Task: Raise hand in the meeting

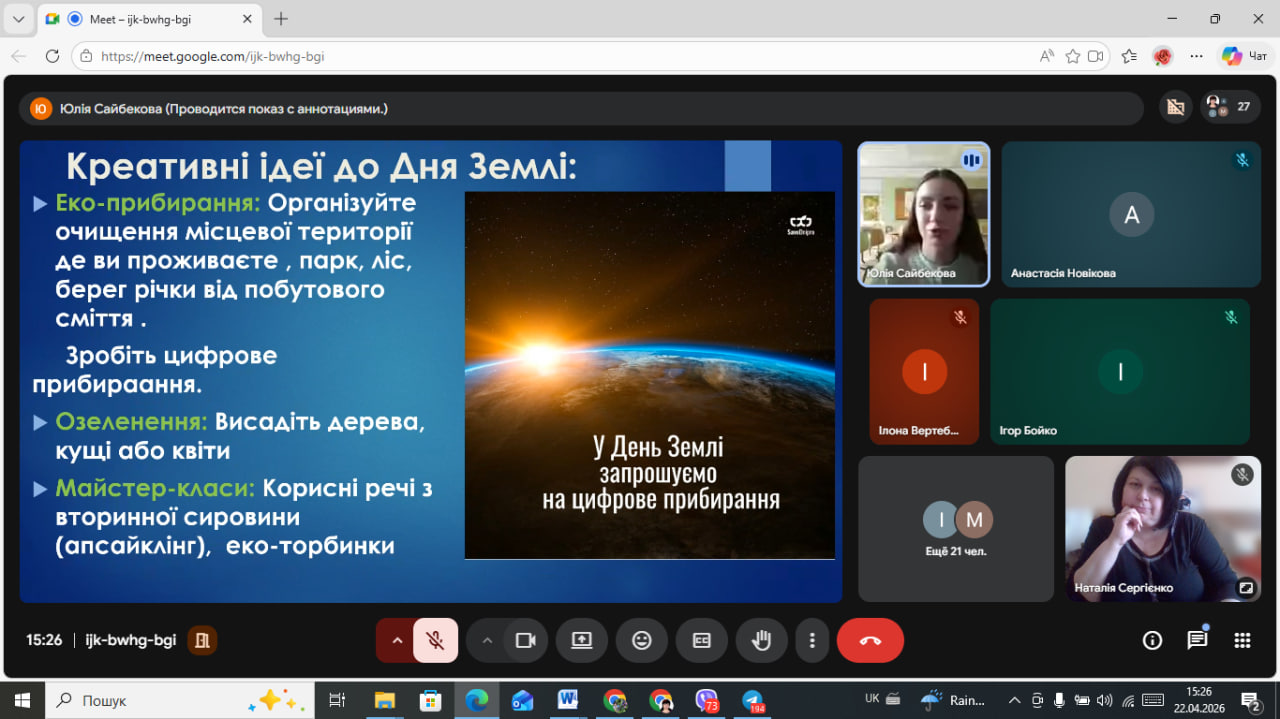Action: pos(762,640)
